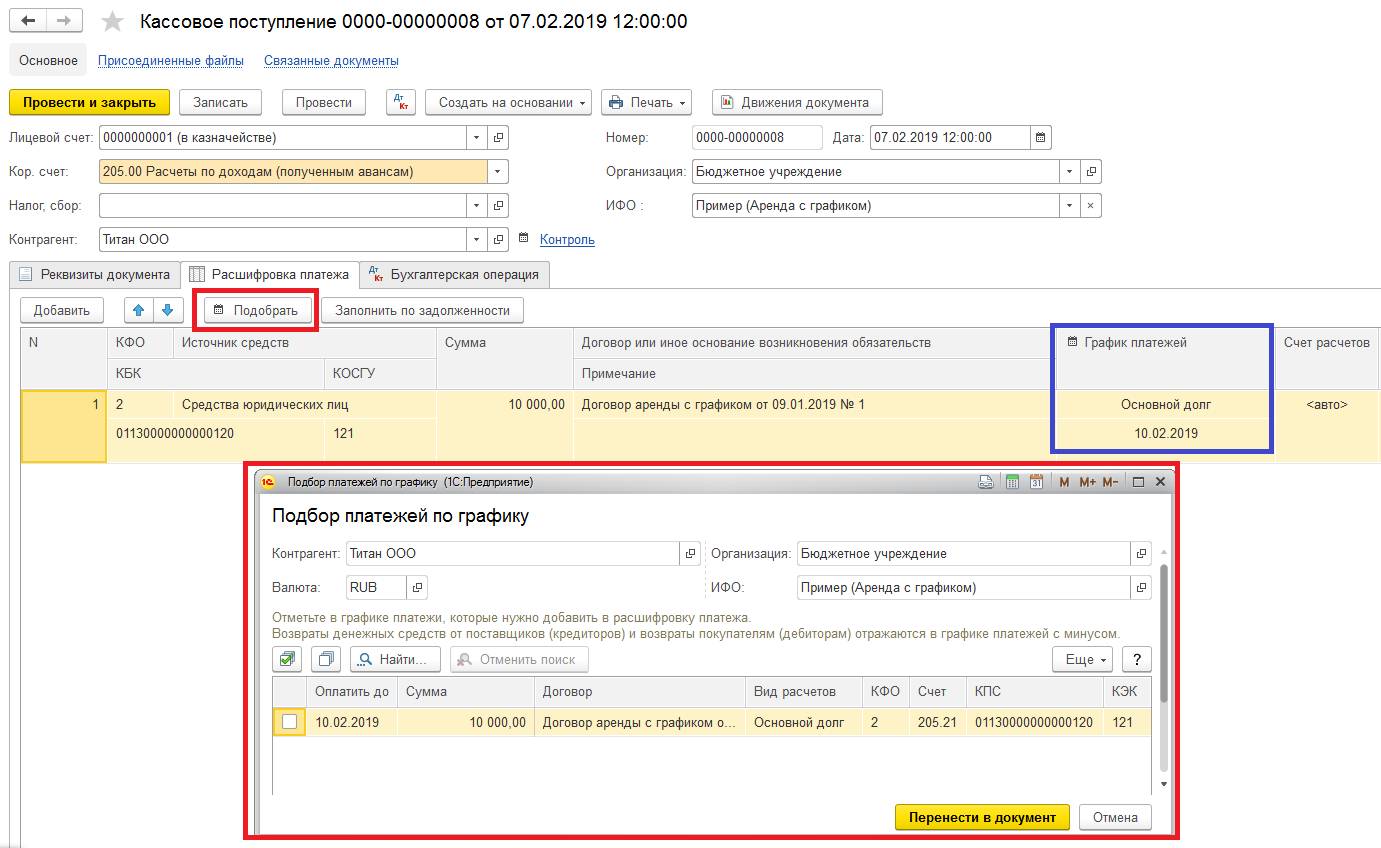Clear the ИФО field with the x button
The width and height of the screenshot is (1381, 848).
click(1091, 206)
